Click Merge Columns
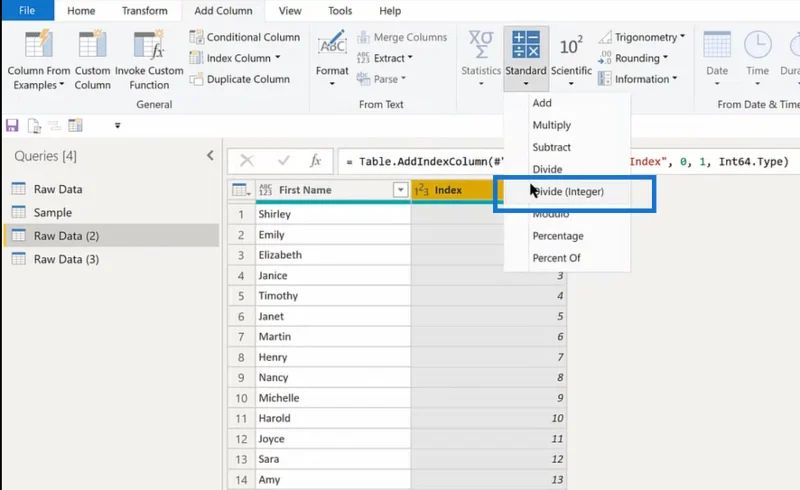Screen dimensions: 800x490 point(402,37)
